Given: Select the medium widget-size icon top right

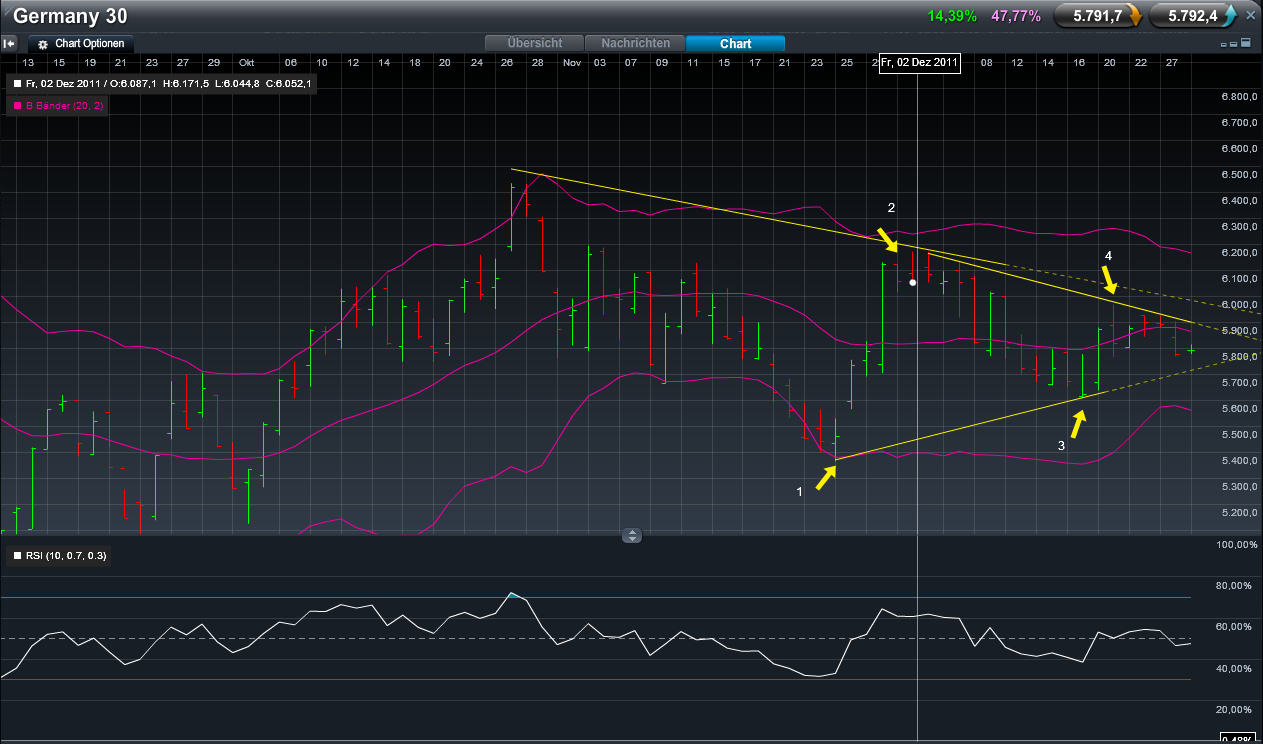Looking at the screenshot, I should tap(1233, 44).
